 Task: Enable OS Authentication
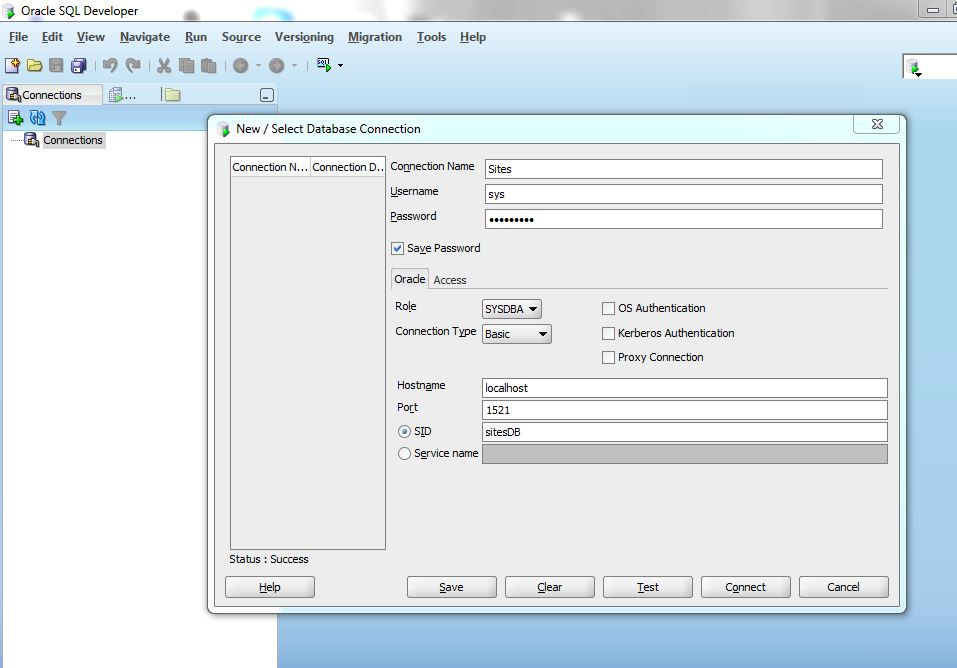[x=608, y=308]
